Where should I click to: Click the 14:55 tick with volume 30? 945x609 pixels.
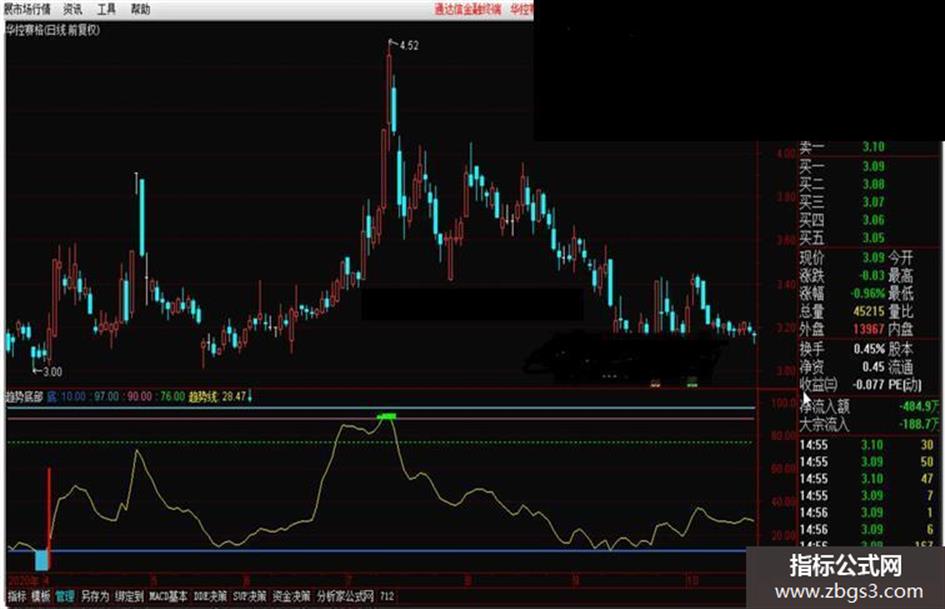click(x=866, y=445)
